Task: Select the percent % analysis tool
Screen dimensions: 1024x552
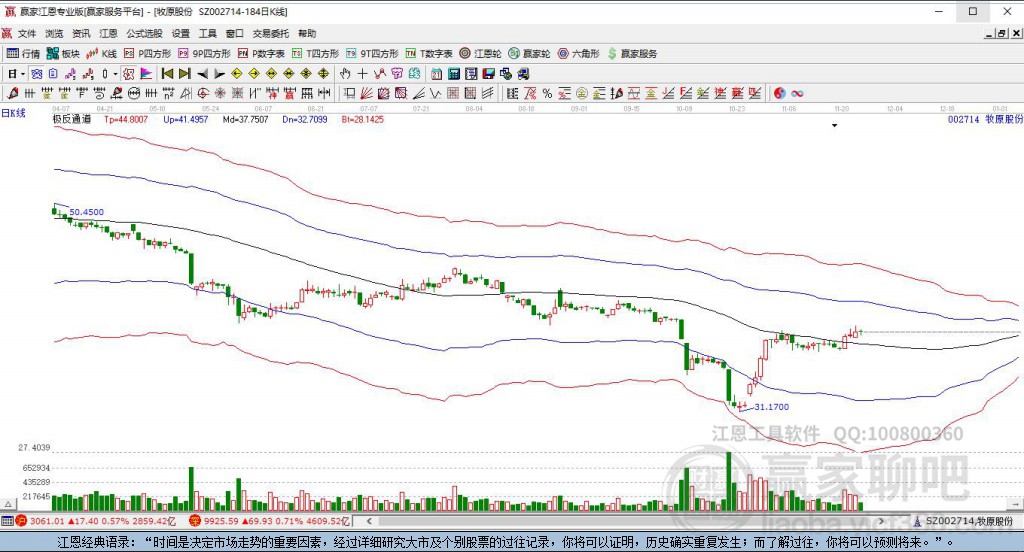Action: tap(547, 93)
